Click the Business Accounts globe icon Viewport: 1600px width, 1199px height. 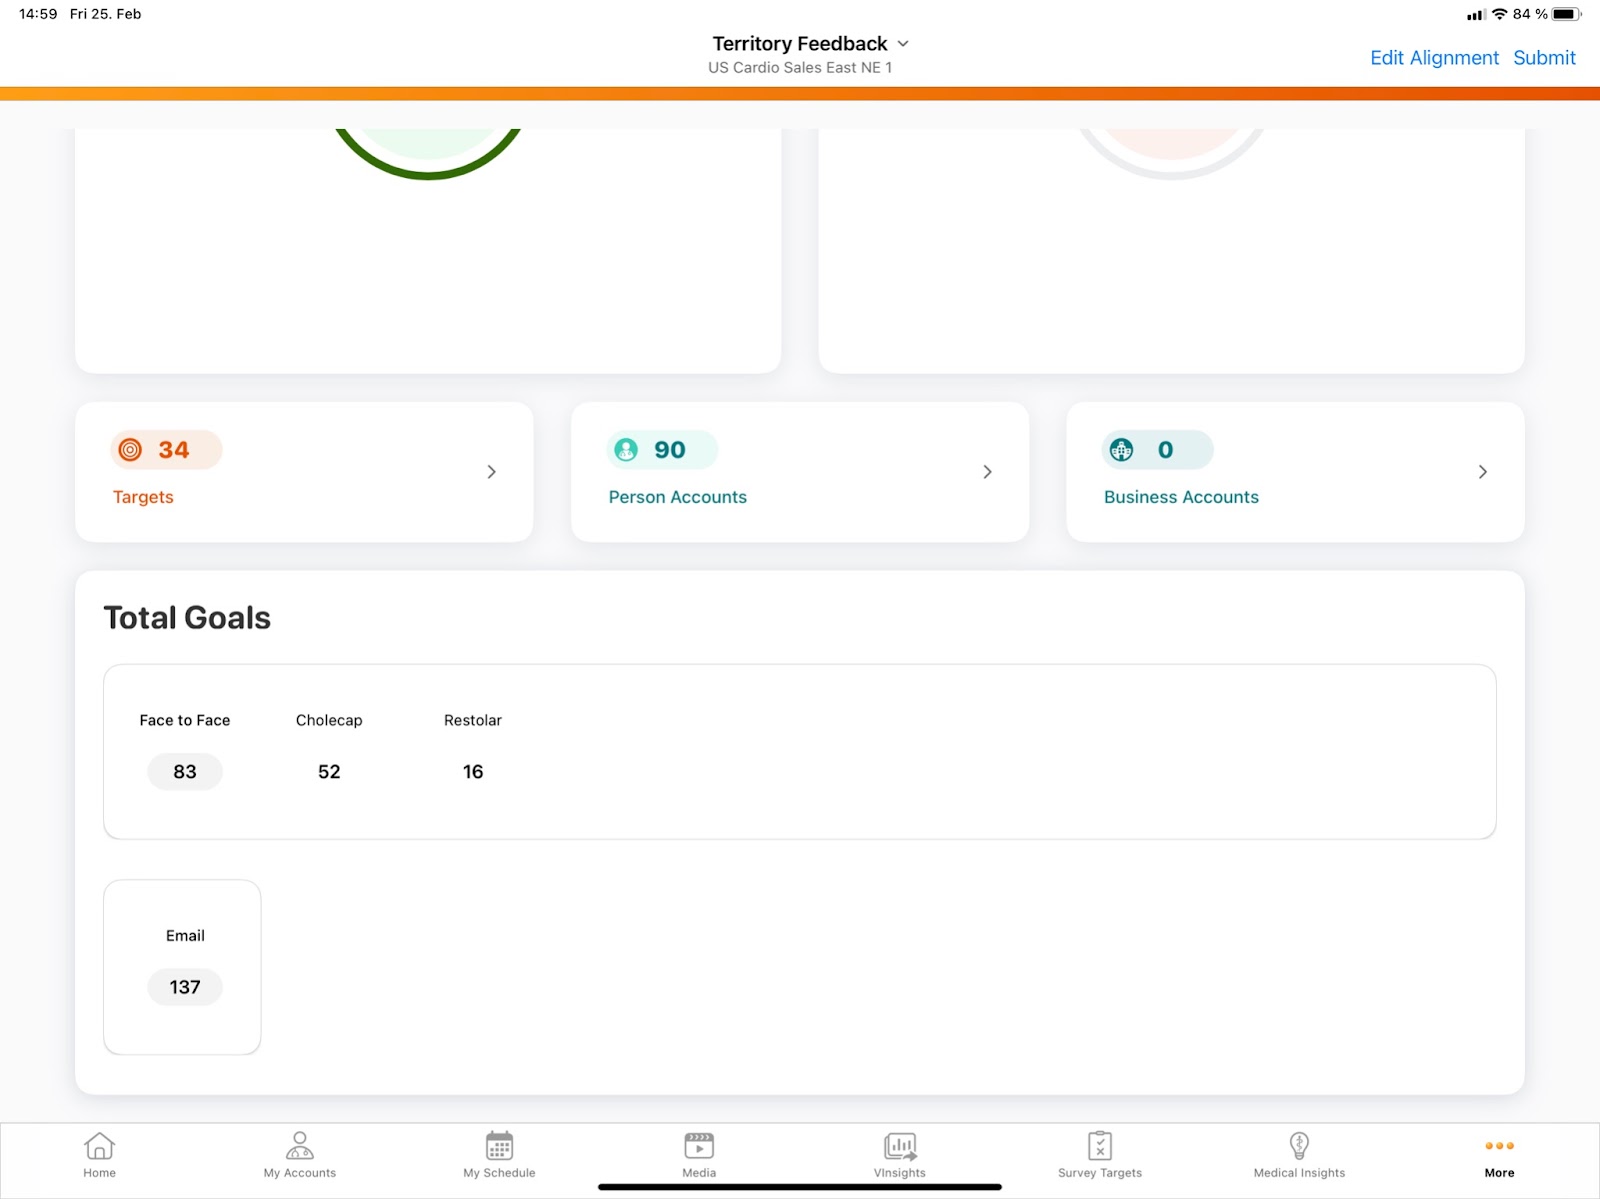(x=1122, y=450)
